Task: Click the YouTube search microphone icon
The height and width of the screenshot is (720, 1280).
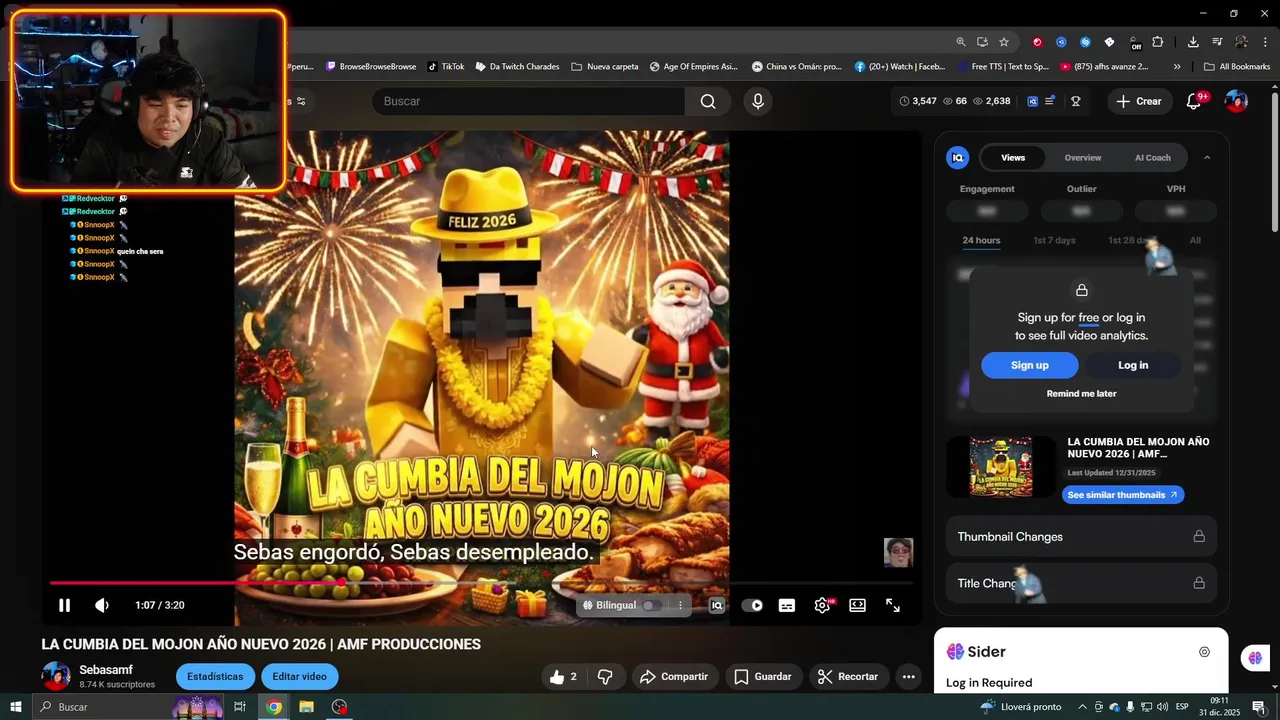Action: (x=757, y=101)
